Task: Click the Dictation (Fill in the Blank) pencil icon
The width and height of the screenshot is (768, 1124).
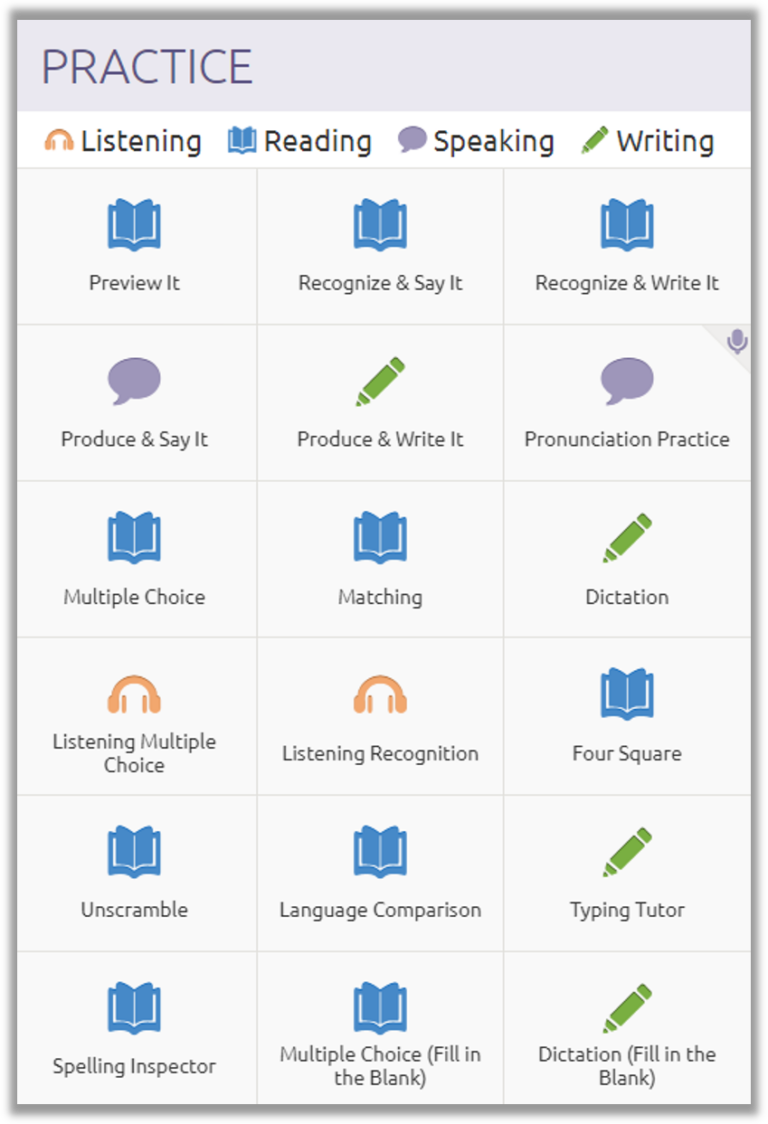Action: [x=627, y=1006]
